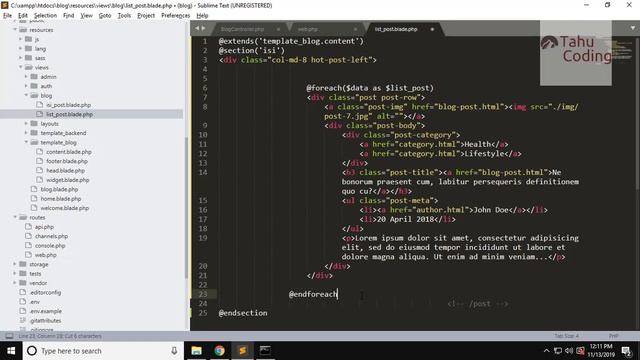The height and width of the screenshot is (360, 640).
Task: Expand the admin folder
Action: [x=26, y=77]
